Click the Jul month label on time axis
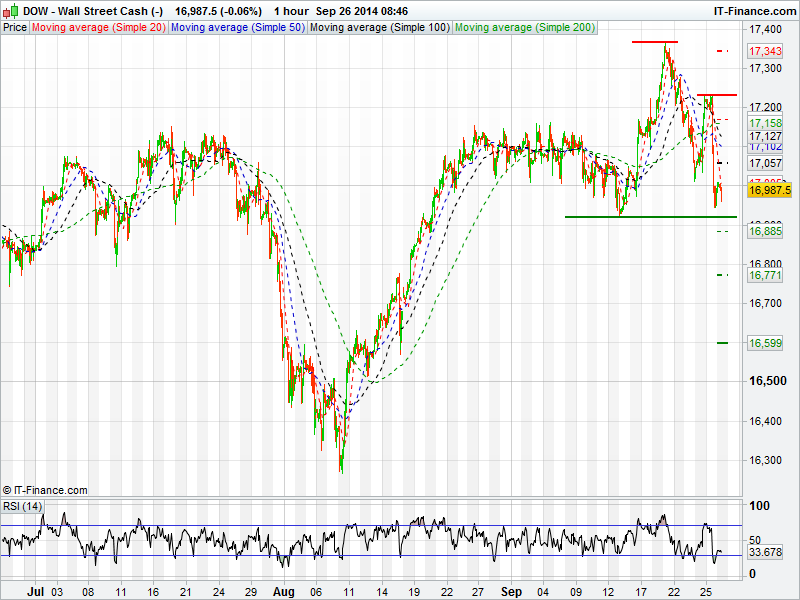The image size is (800, 600). coord(35,592)
